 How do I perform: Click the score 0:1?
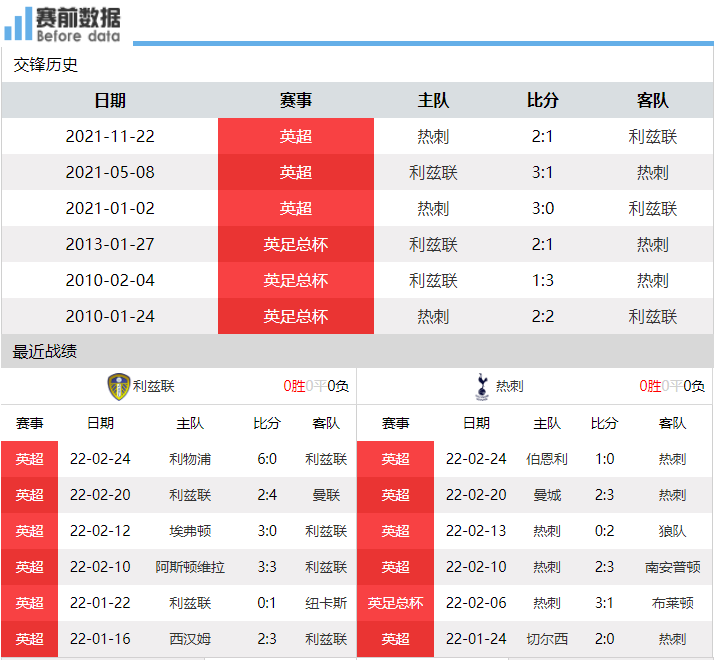[x=267, y=603]
